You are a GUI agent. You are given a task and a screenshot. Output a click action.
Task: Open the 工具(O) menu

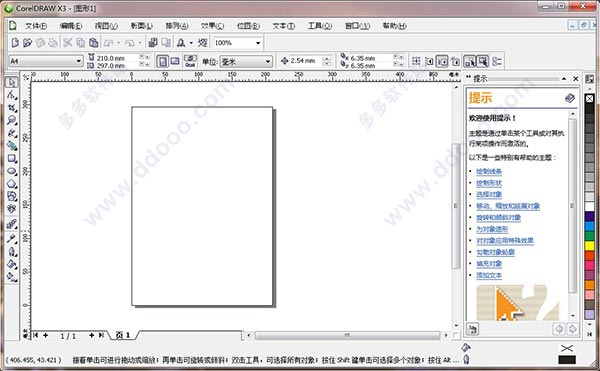pos(320,26)
